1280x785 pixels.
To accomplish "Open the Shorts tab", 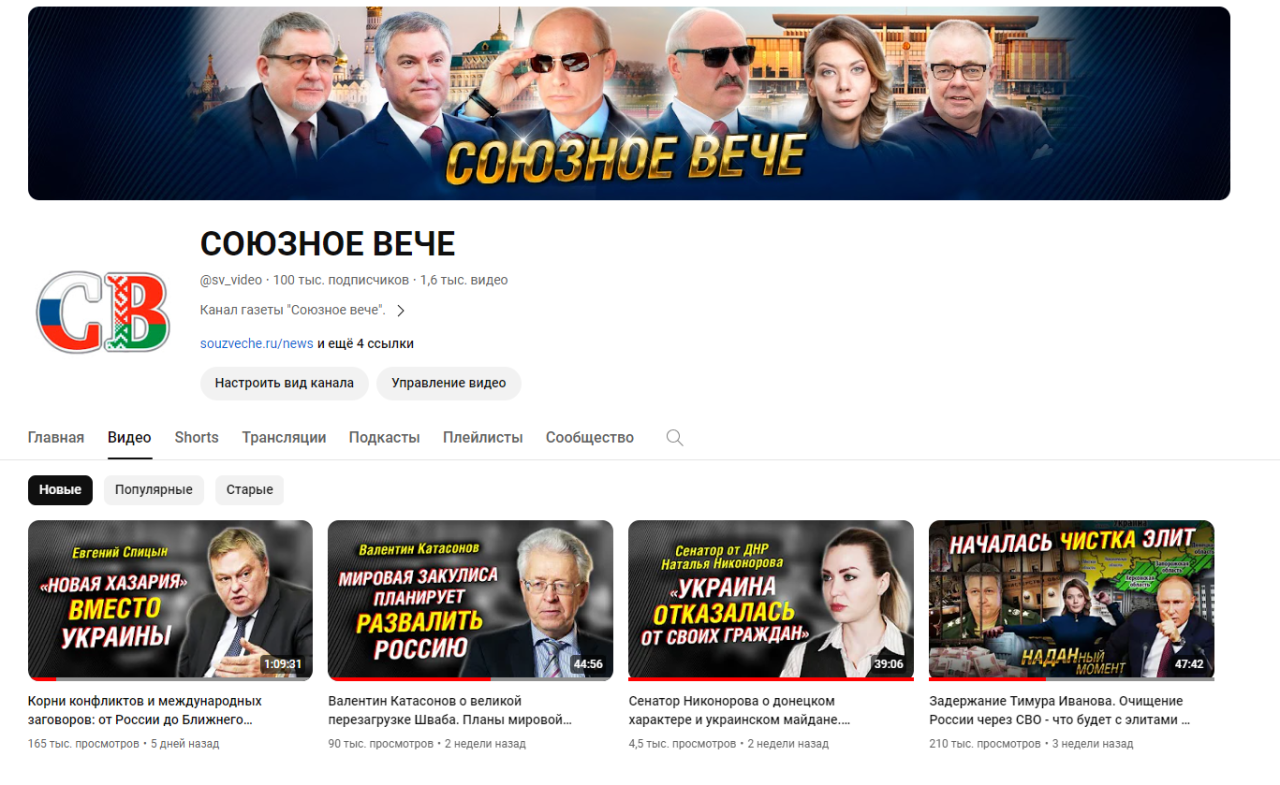I will point(196,438).
